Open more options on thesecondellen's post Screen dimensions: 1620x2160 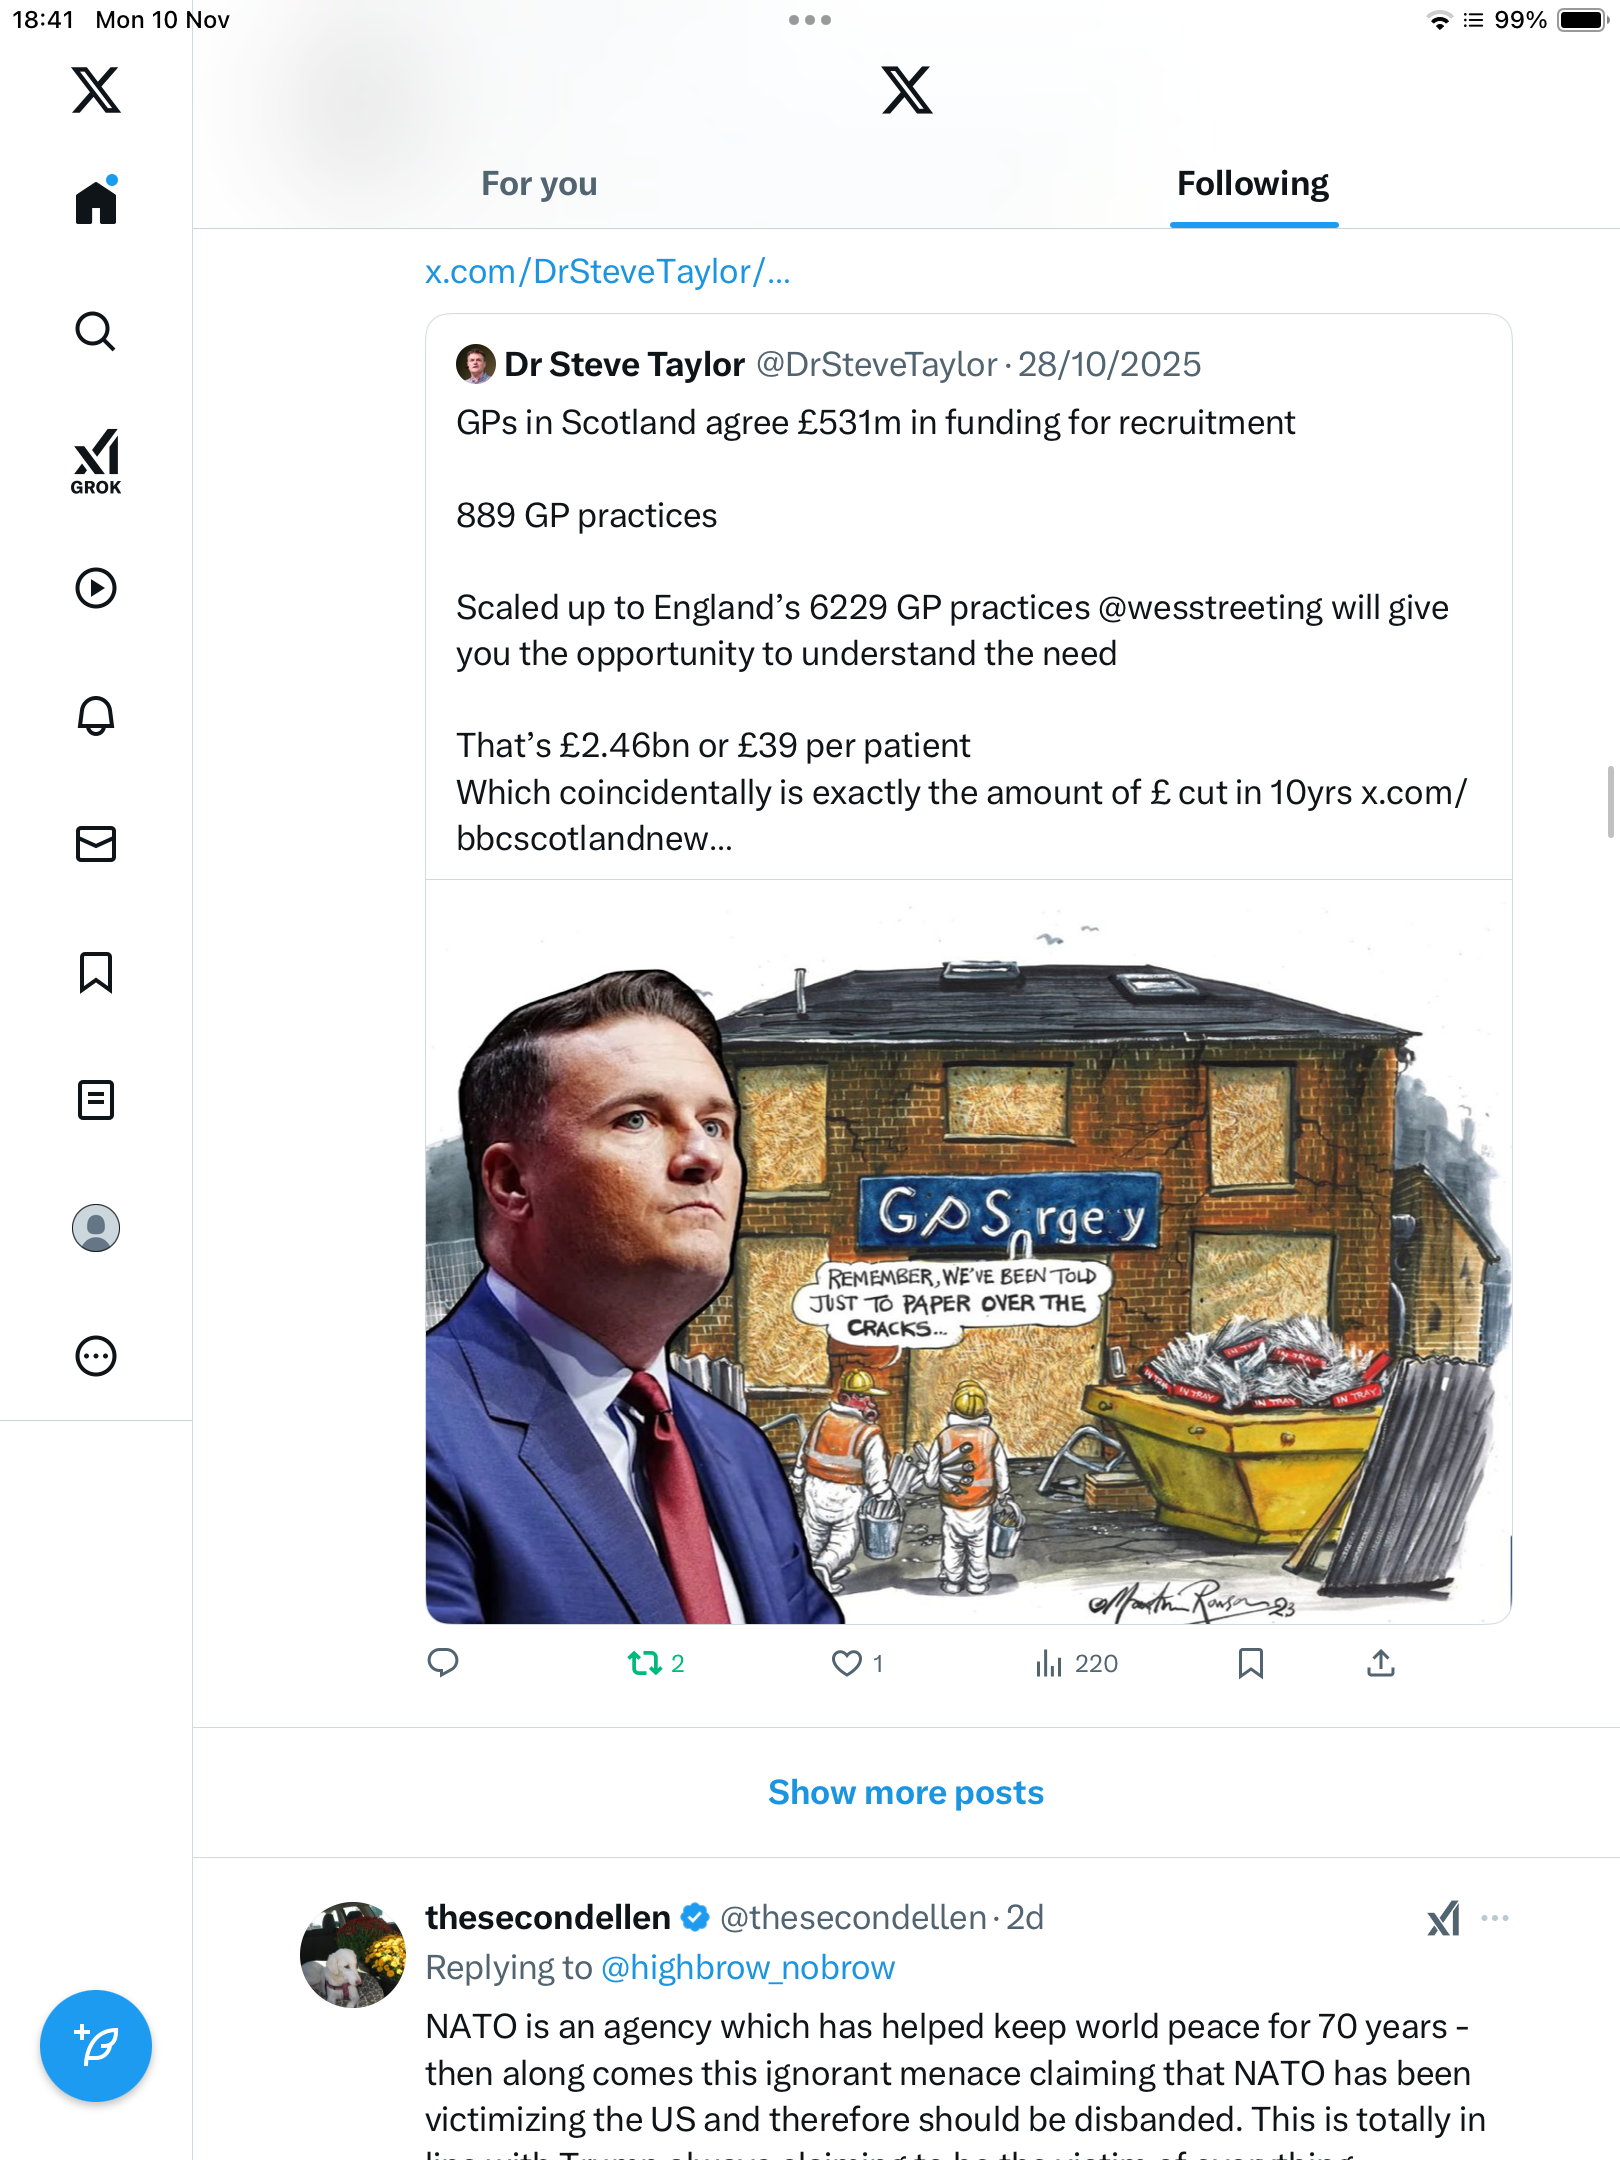pyautogui.click(x=1495, y=1918)
